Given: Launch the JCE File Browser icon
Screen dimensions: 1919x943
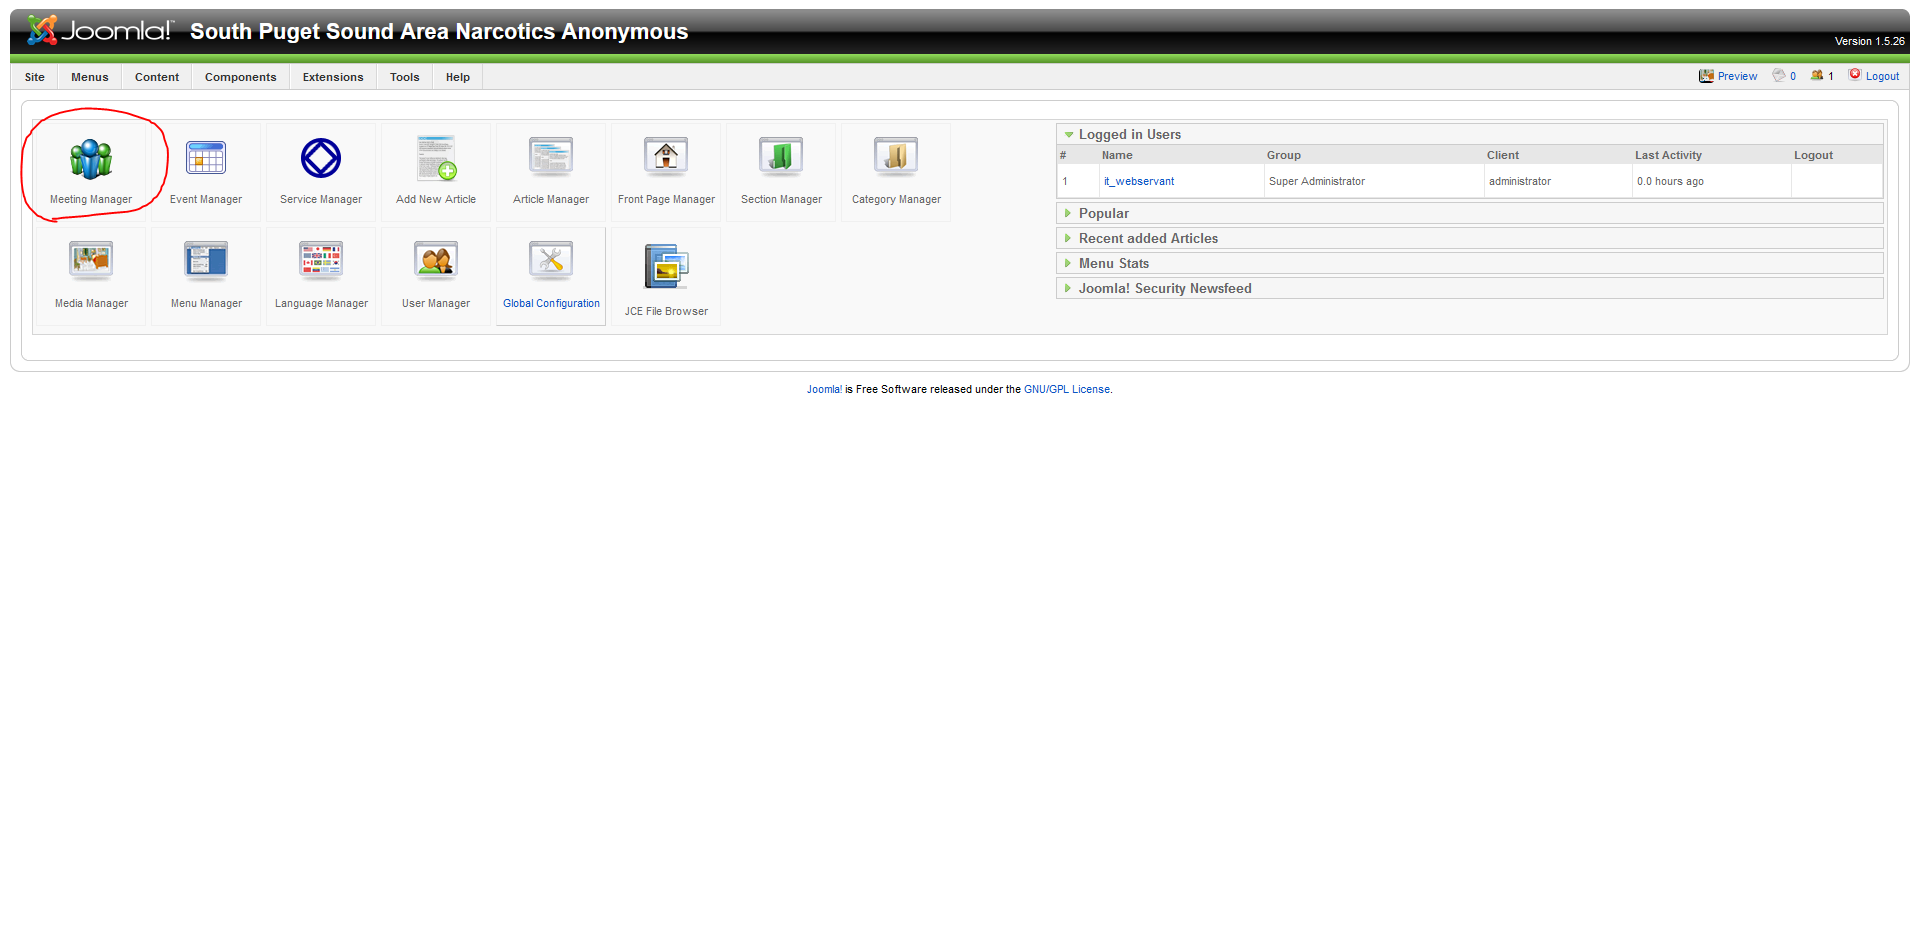Looking at the screenshot, I should point(666,267).
